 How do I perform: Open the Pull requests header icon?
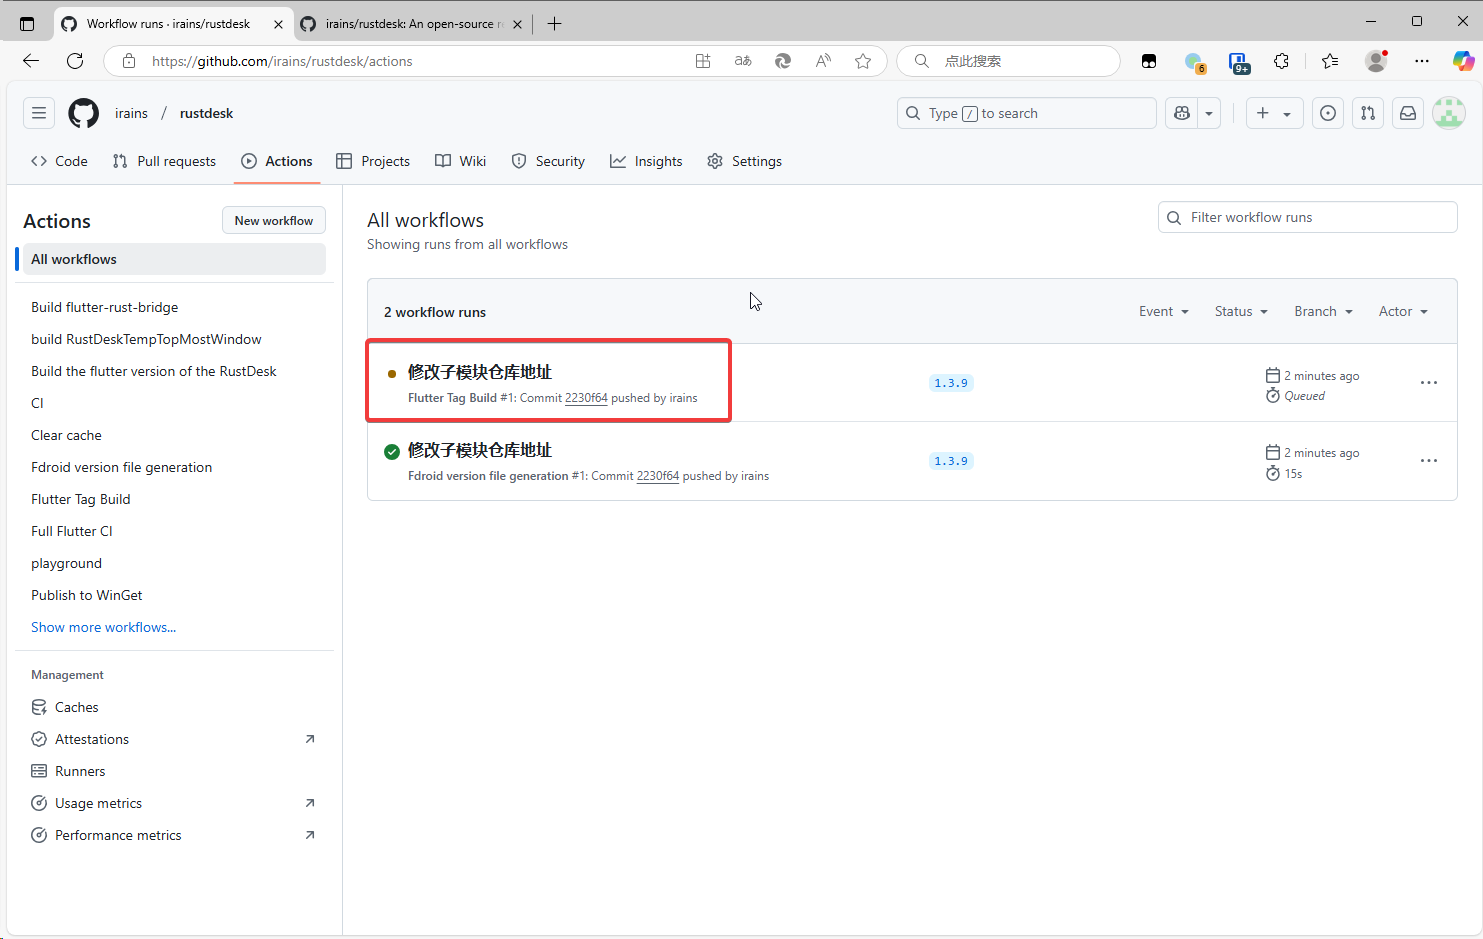point(1367,113)
